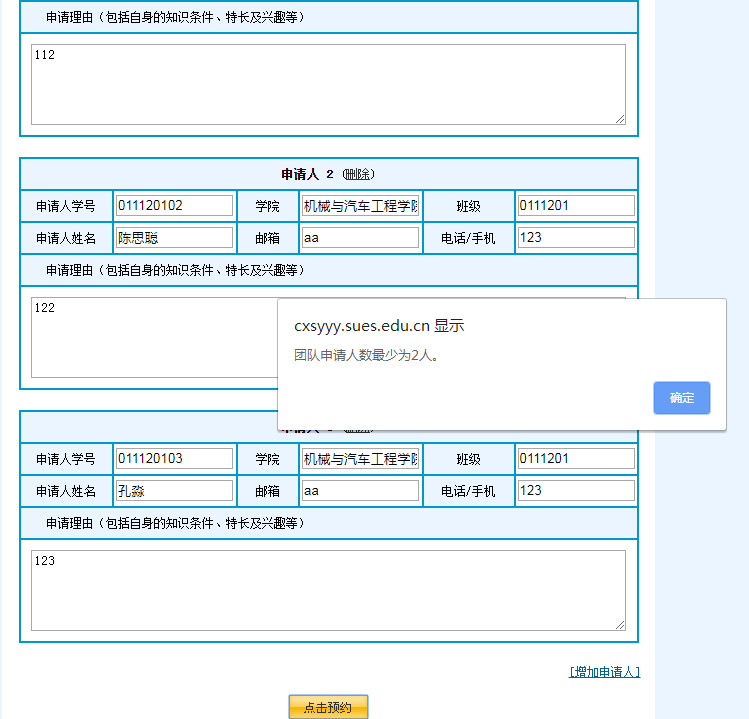
Task: Click the 确定 button in the alert dialog
Action: (x=681, y=397)
